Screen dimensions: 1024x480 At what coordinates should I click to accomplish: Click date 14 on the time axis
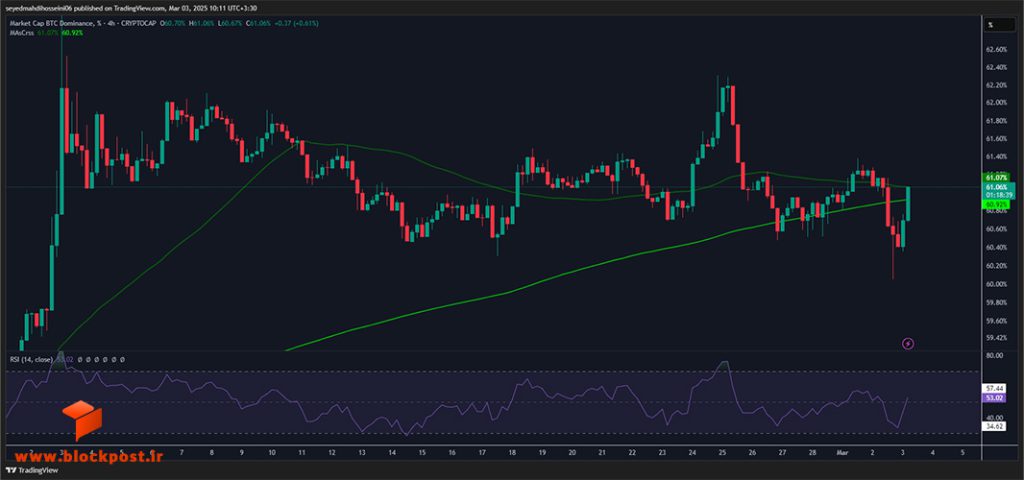(x=392, y=452)
